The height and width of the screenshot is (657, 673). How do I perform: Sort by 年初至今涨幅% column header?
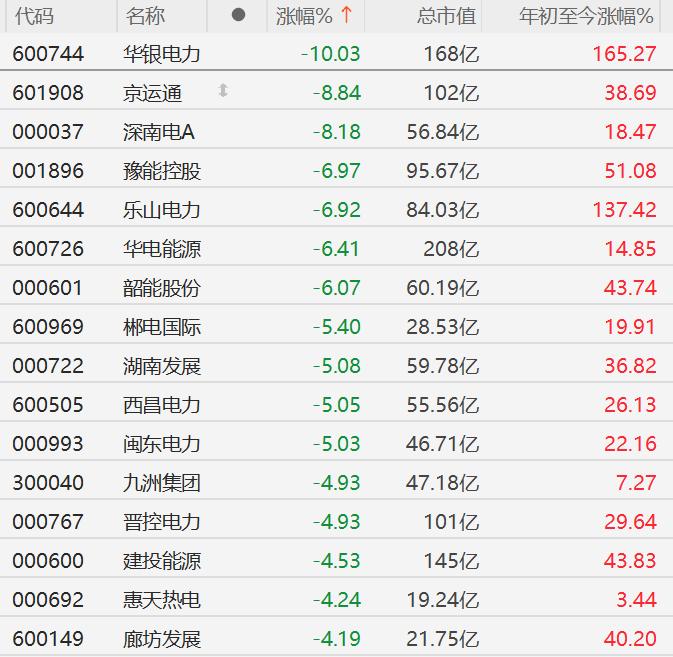(x=586, y=16)
